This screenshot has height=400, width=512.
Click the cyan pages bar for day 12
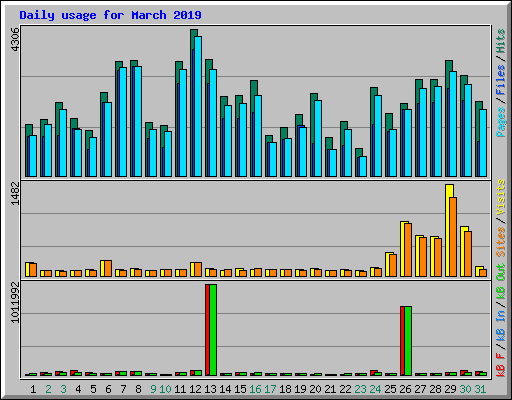pyautogui.click(x=198, y=106)
